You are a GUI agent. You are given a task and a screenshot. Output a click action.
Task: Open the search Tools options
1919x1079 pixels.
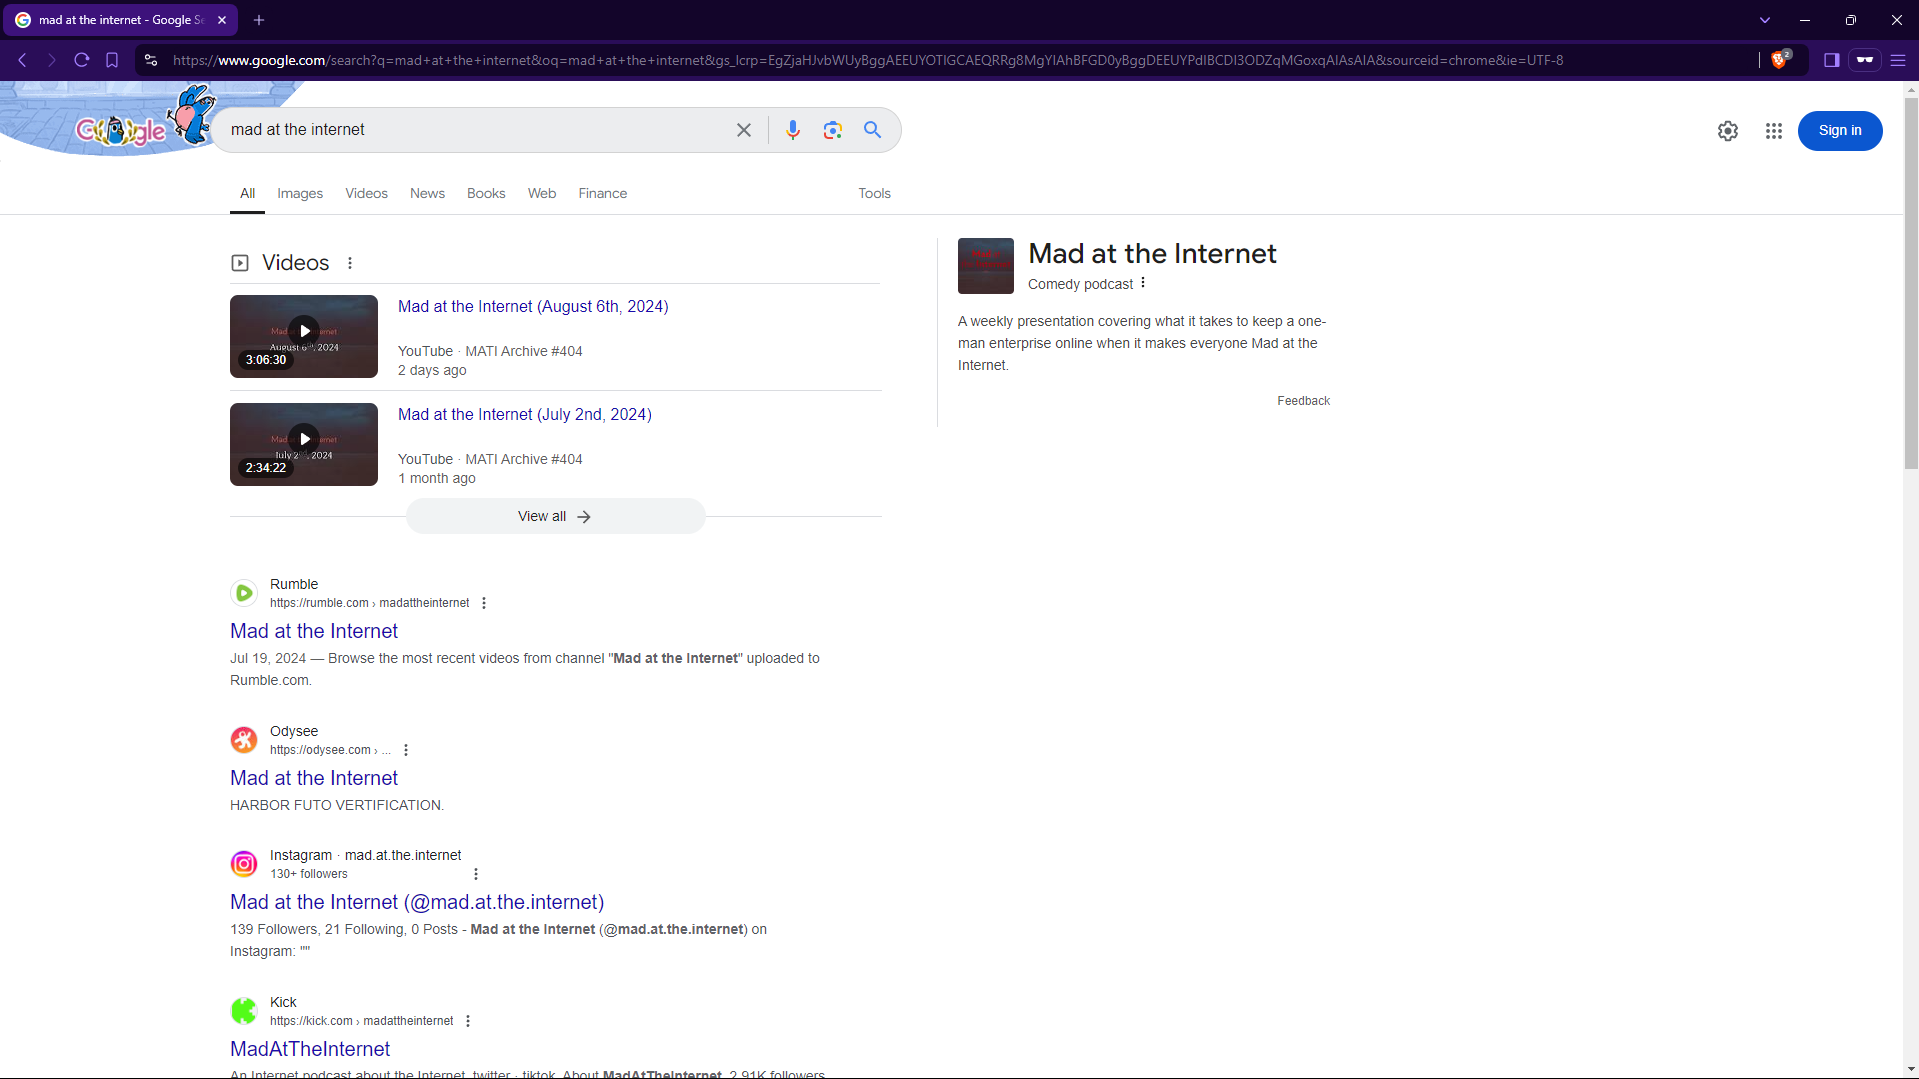point(874,193)
